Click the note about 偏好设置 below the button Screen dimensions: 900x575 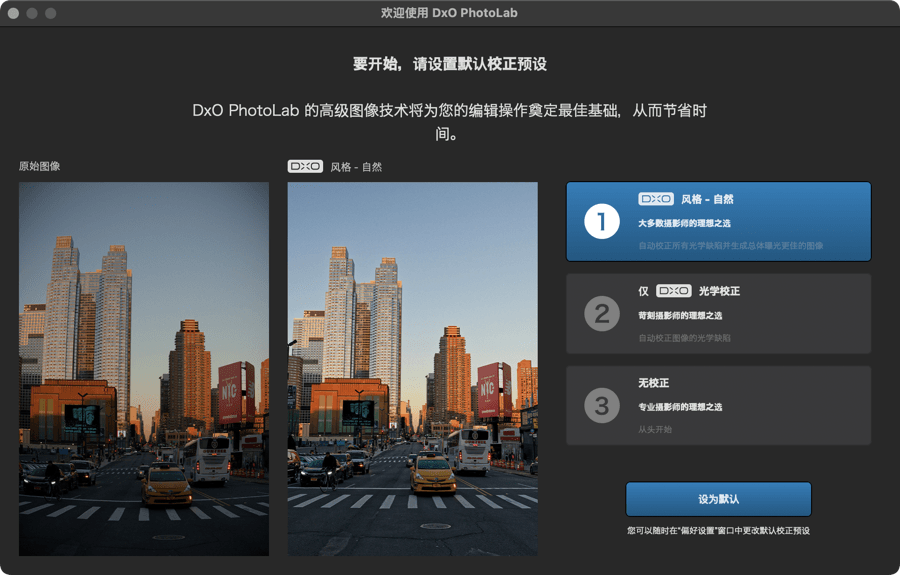tap(718, 531)
